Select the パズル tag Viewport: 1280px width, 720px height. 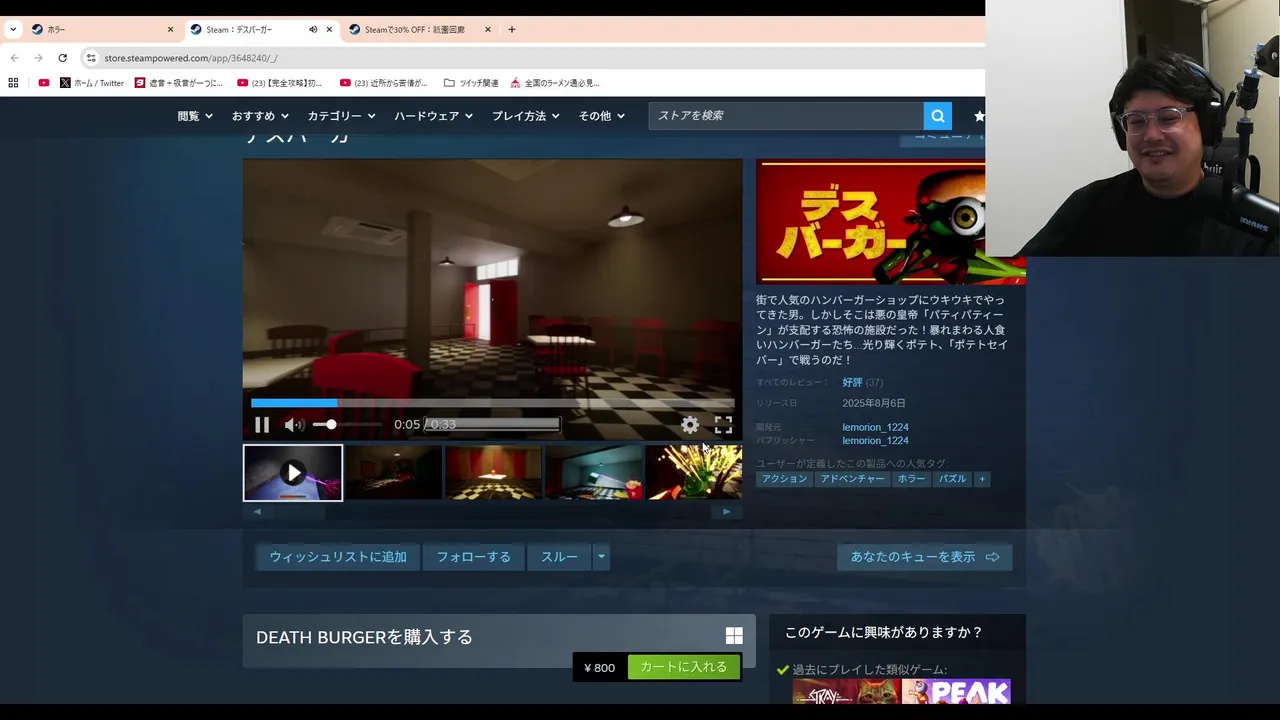[x=952, y=479]
